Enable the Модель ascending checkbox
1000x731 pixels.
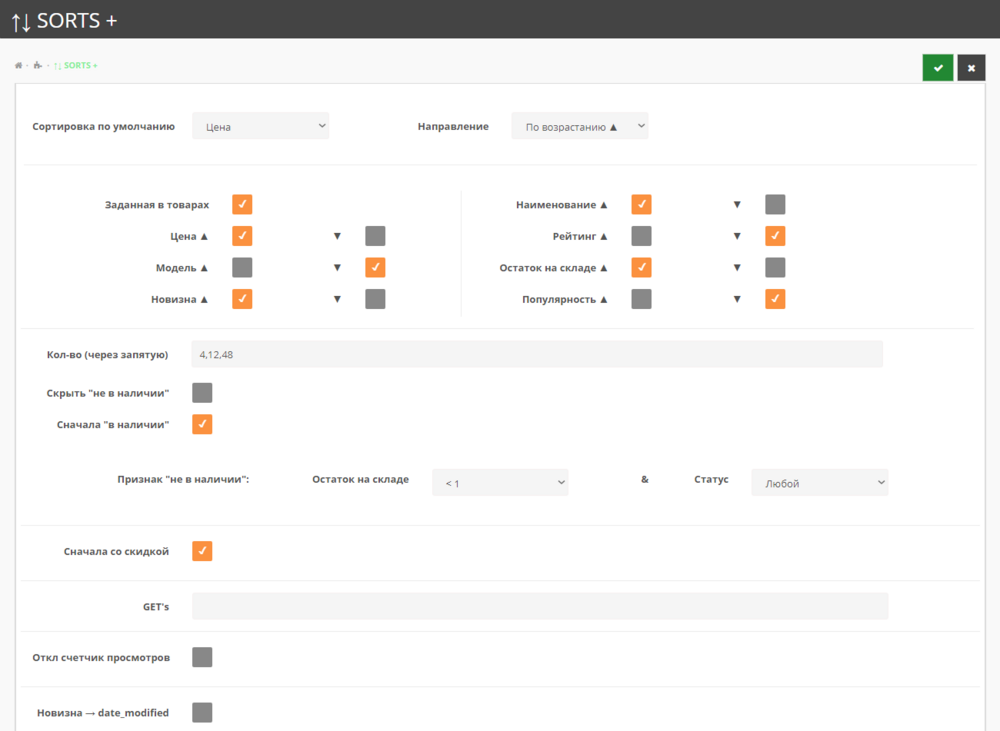coord(242,267)
